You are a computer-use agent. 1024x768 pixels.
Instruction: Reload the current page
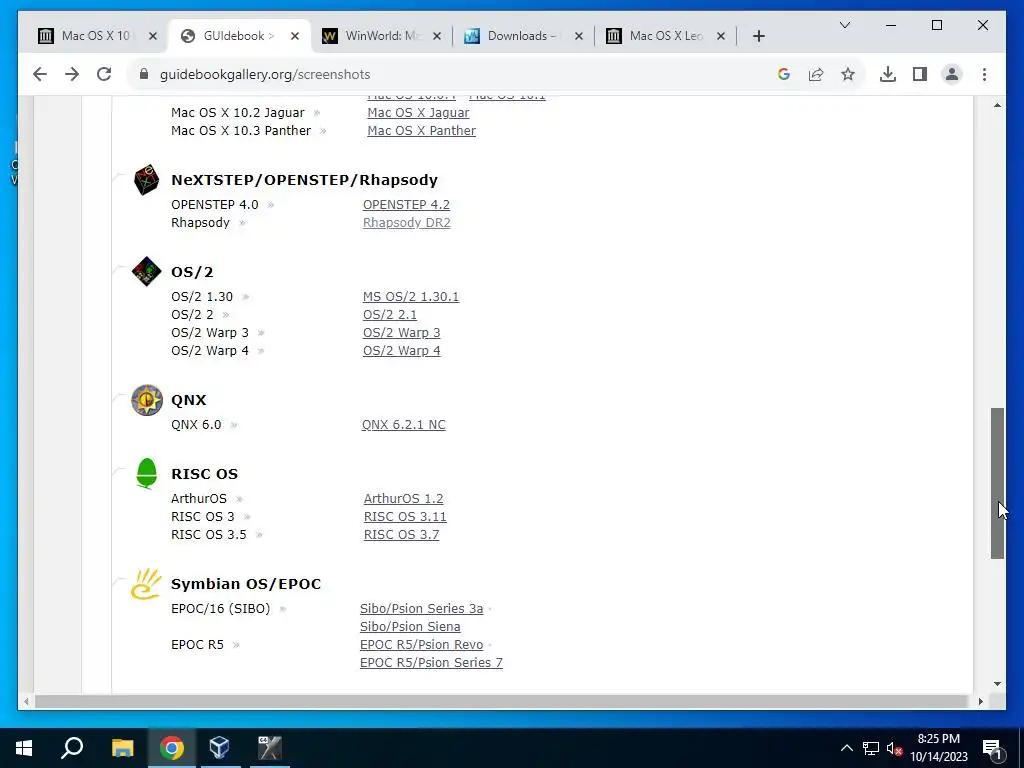(104, 74)
